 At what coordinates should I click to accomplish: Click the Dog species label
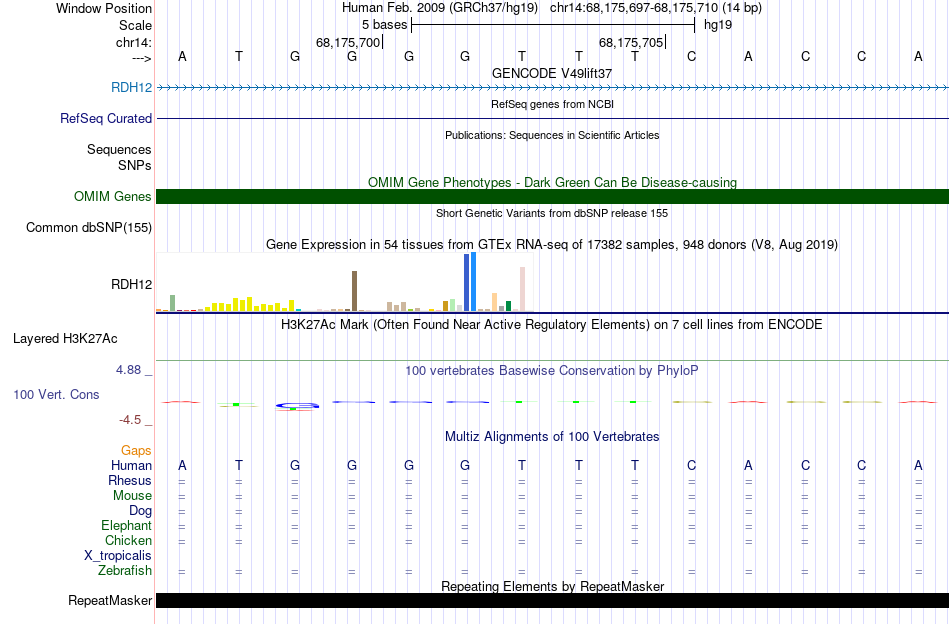click(x=140, y=511)
